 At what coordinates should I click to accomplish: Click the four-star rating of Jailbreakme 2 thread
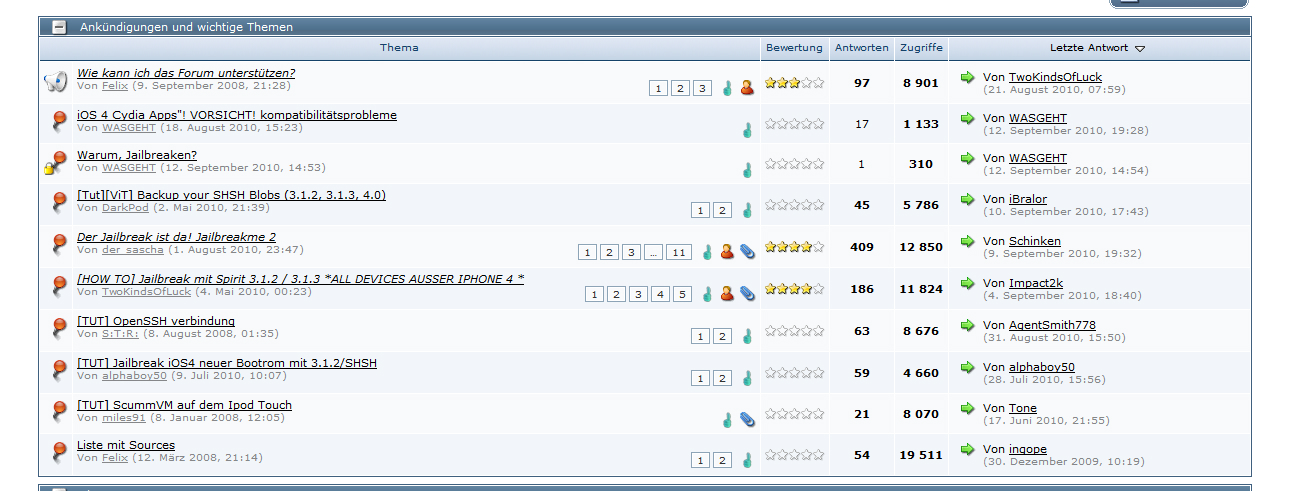click(x=794, y=247)
